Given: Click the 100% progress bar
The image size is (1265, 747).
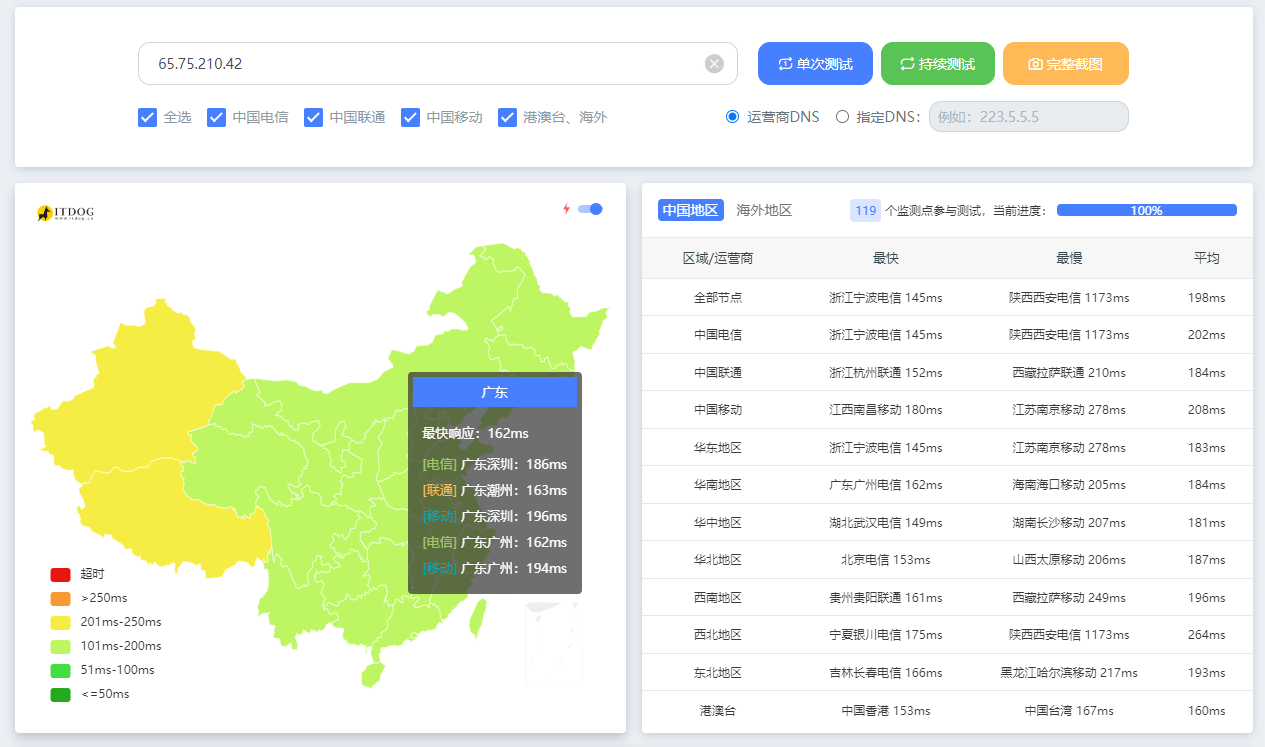Looking at the screenshot, I should click(1146, 210).
